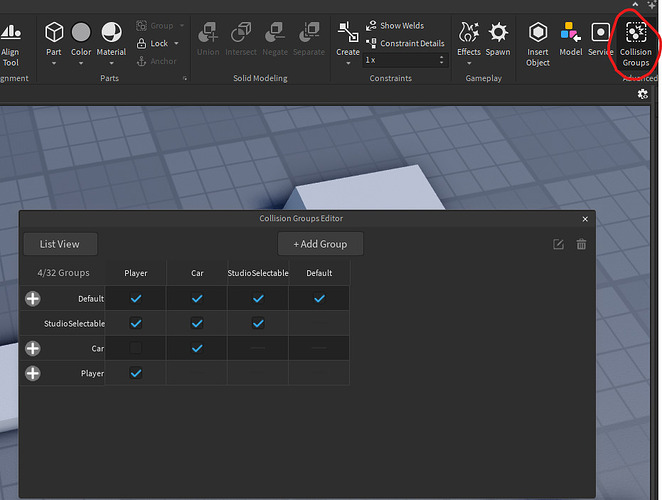Screen dimensions: 662x500
Task: Add selected parts to Car group
Action: [33, 348]
